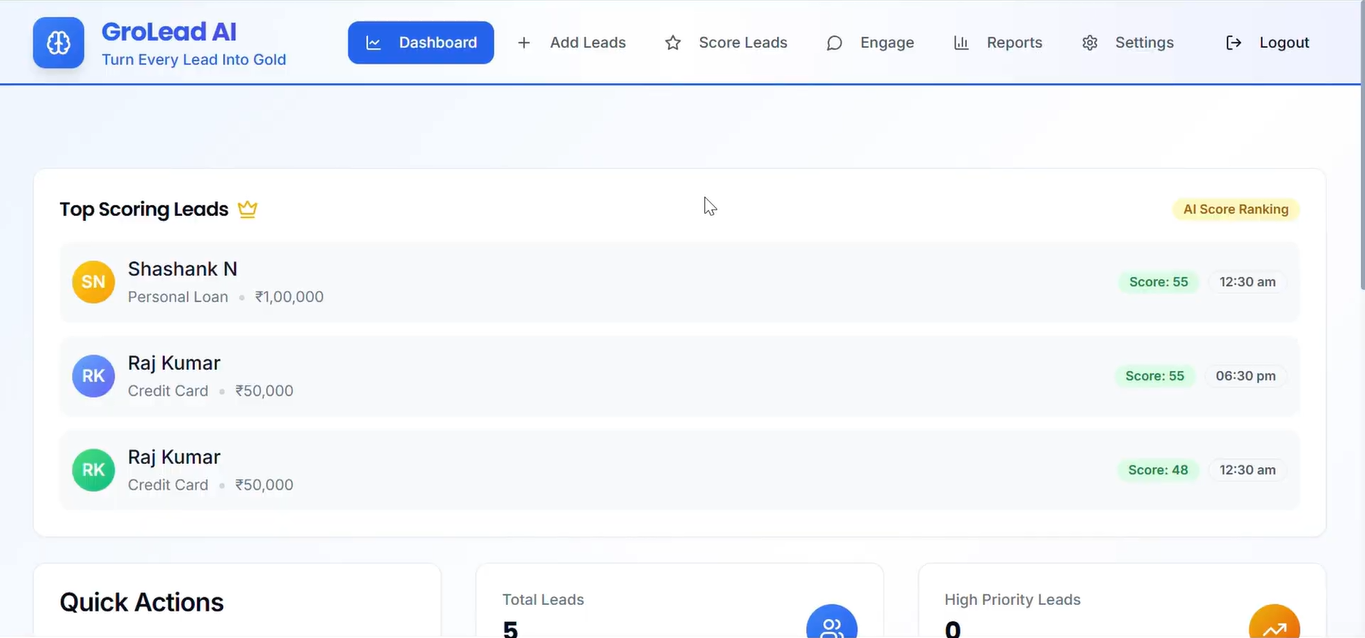Navigate to the Engage page

(870, 43)
